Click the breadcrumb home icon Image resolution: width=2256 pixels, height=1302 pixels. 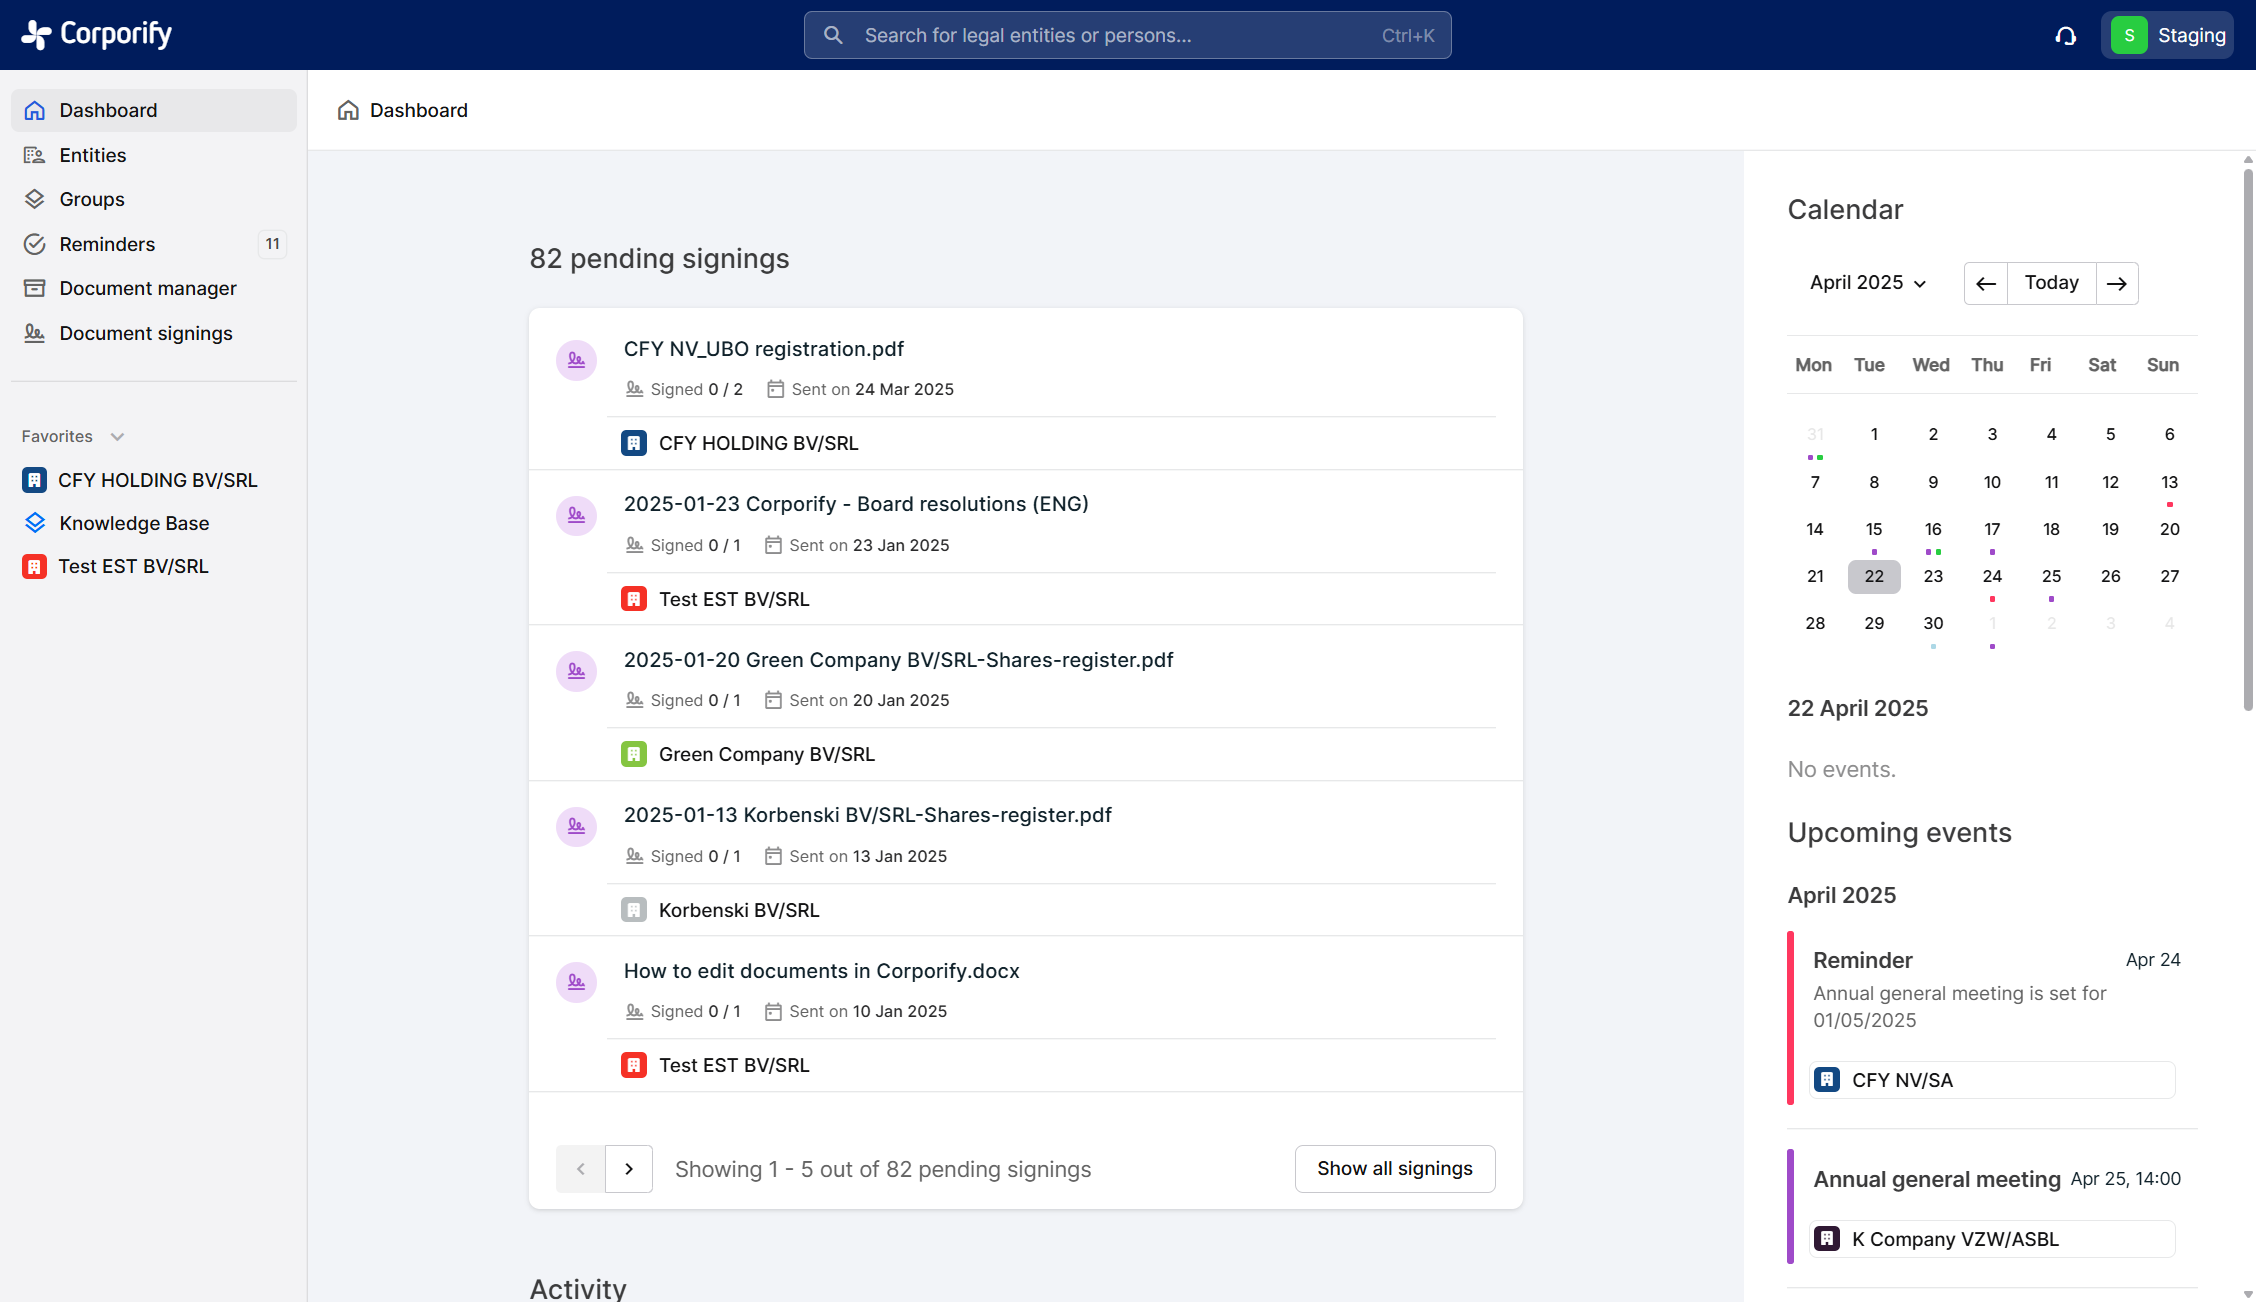(348, 110)
